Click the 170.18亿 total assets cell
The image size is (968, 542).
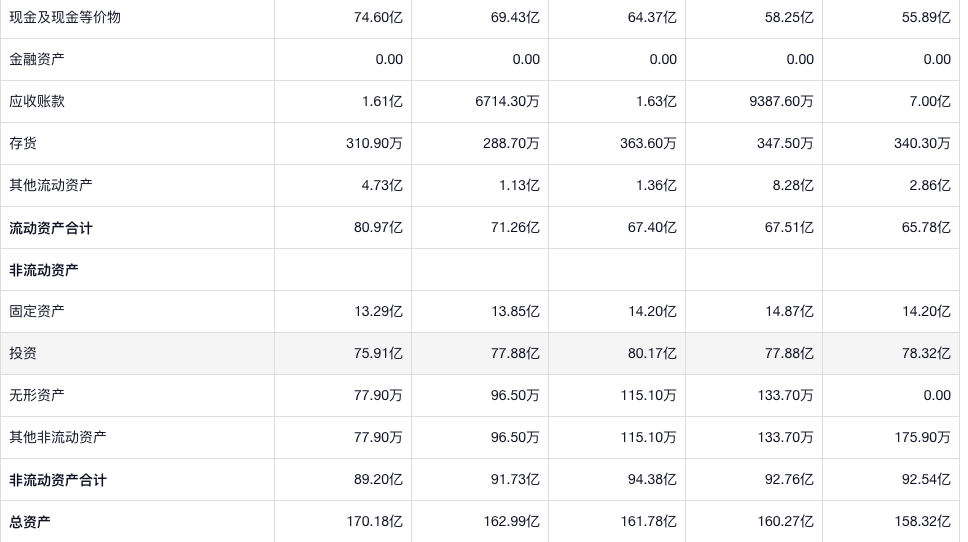(x=374, y=521)
